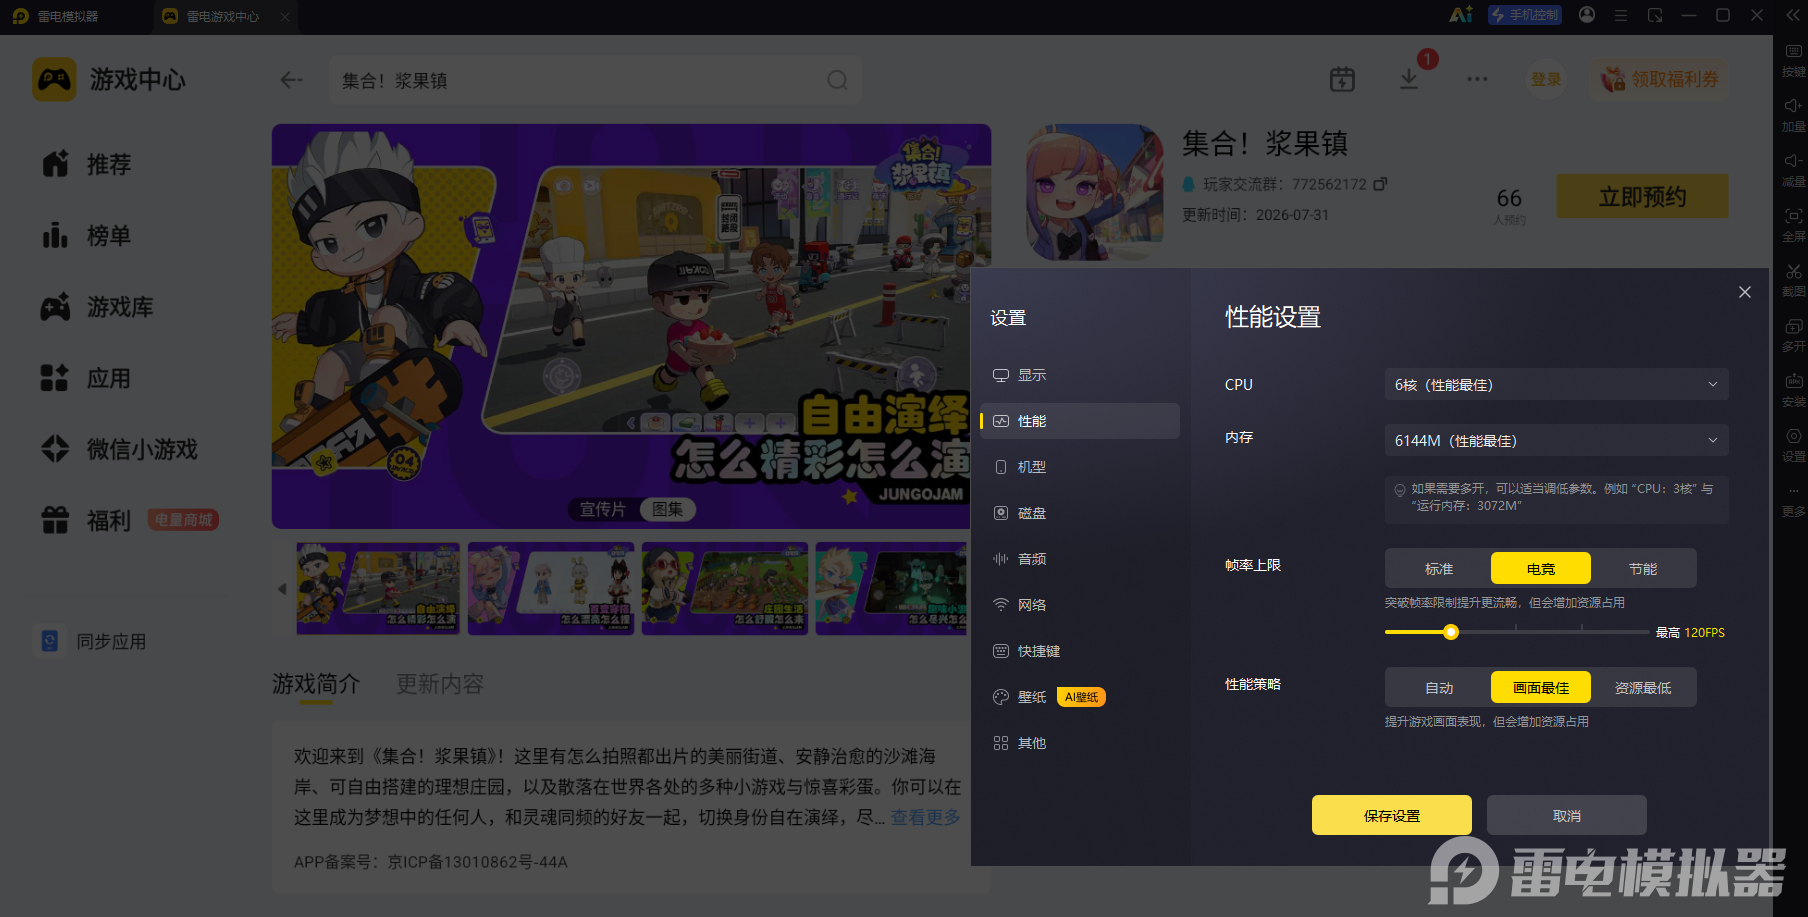
Task: Open the user account icon in the title bar
Action: [1587, 15]
